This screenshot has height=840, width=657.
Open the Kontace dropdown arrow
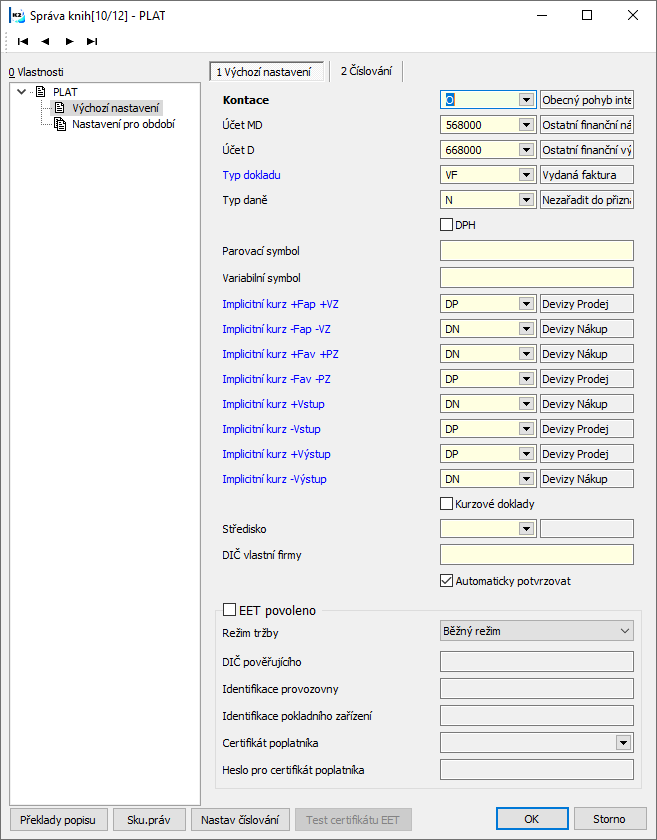pyautogui.click(x=526, y=100)
